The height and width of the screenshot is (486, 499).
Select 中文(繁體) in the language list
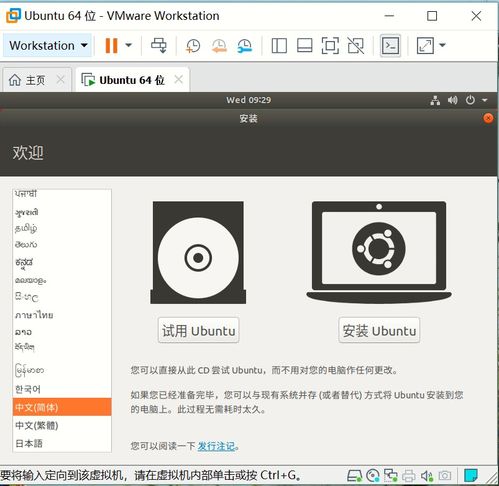pos(62,425)
